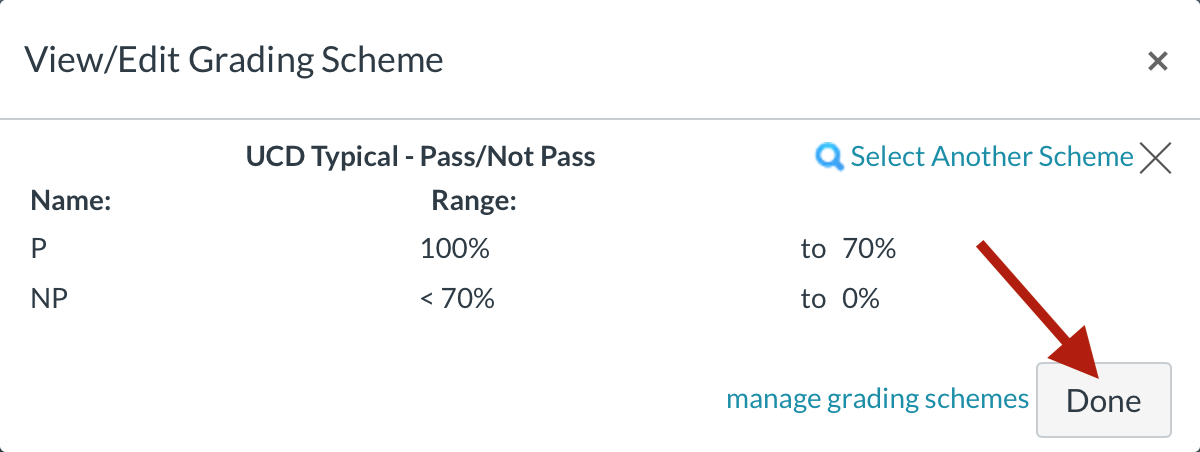Close the View/Edit Grading Scheme dialog
This screenshot has width=1200, height=452.
coord(1157,62)
